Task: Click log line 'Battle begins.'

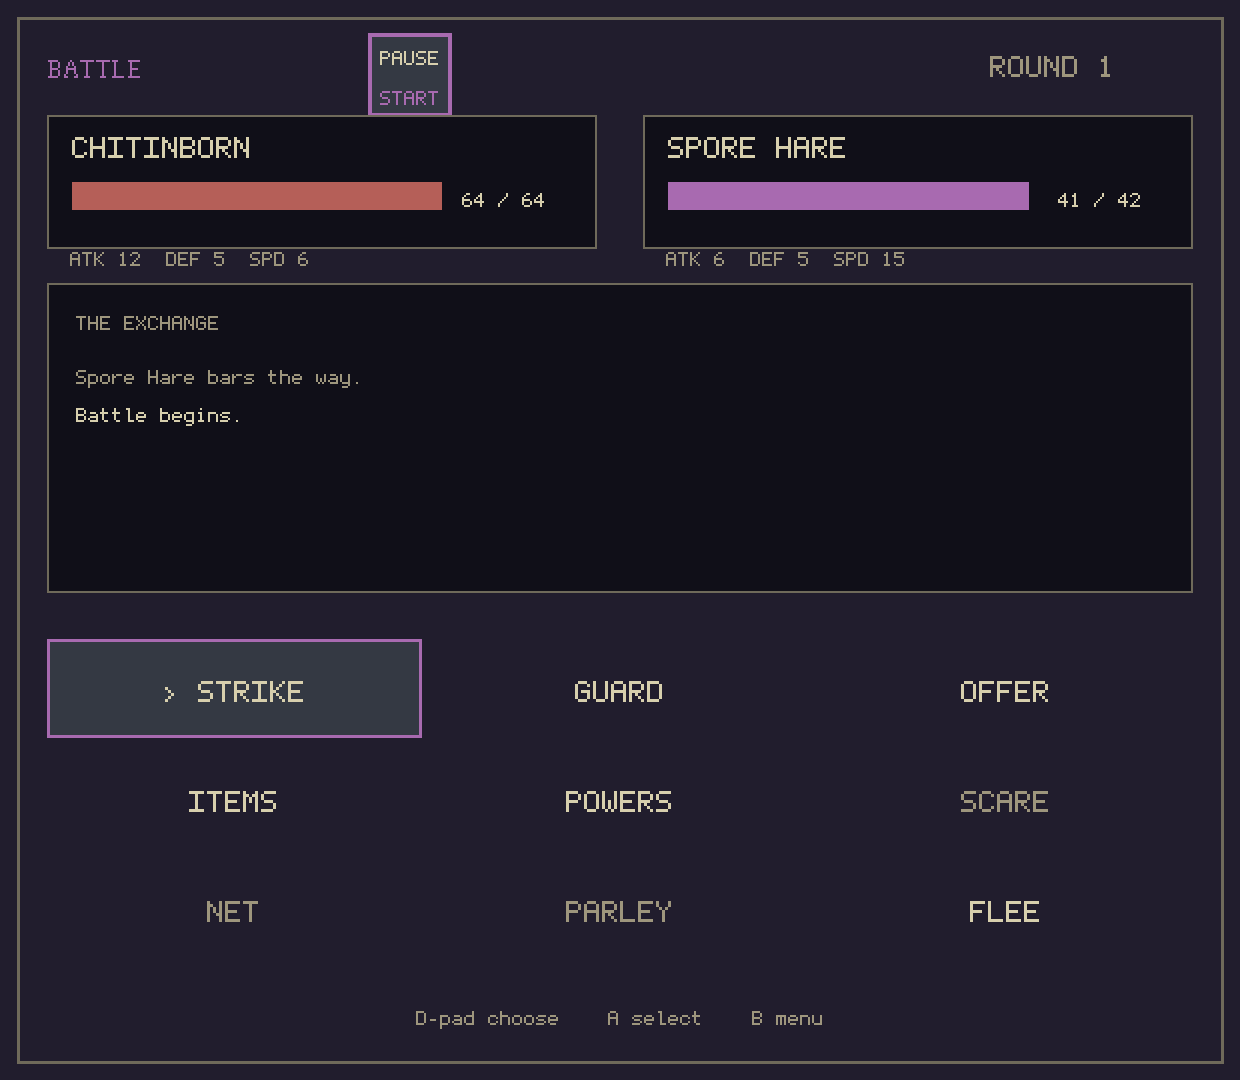Action: coord(158,415)
